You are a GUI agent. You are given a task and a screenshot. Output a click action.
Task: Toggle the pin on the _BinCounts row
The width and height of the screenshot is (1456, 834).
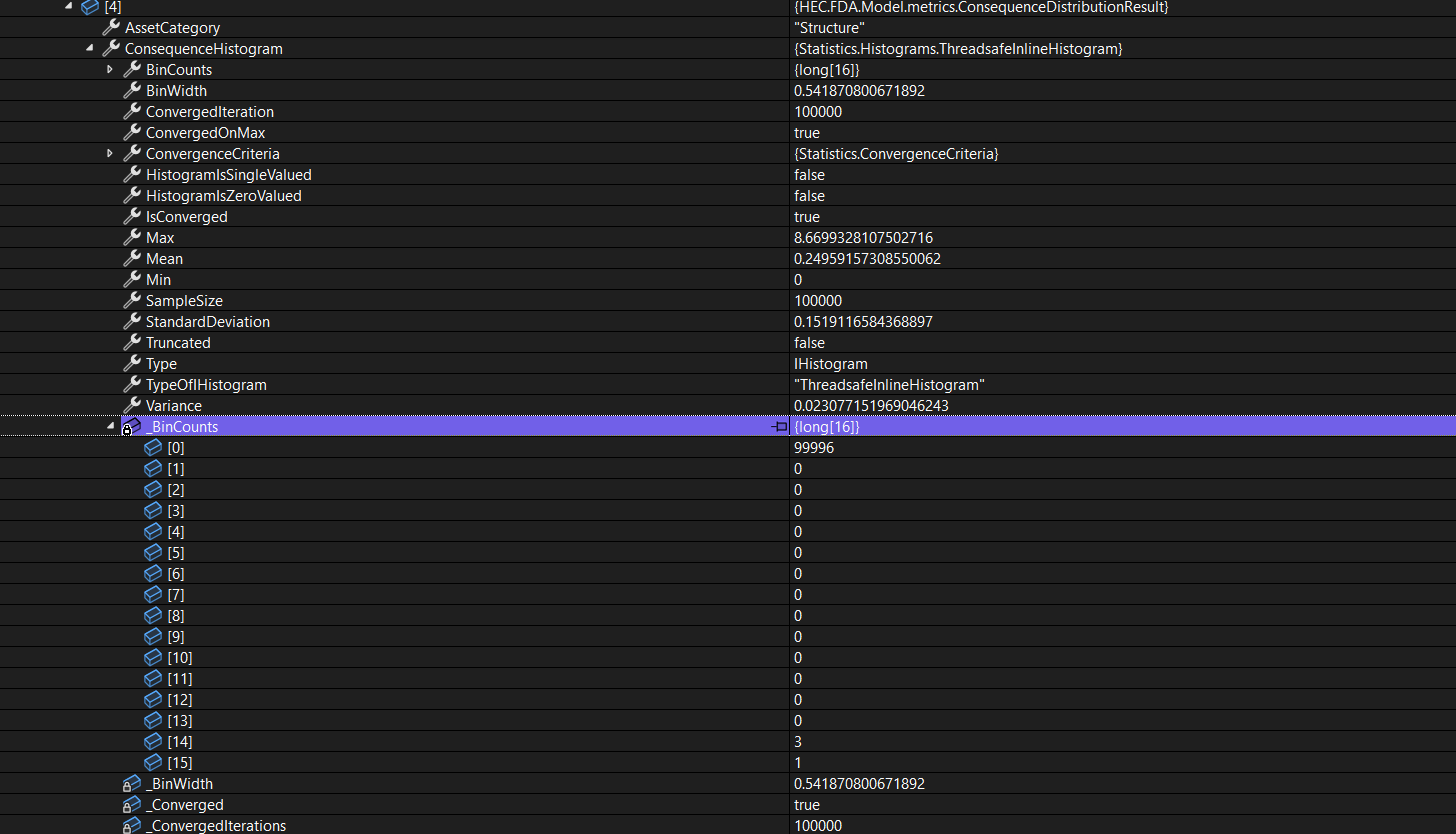(777, 426)
